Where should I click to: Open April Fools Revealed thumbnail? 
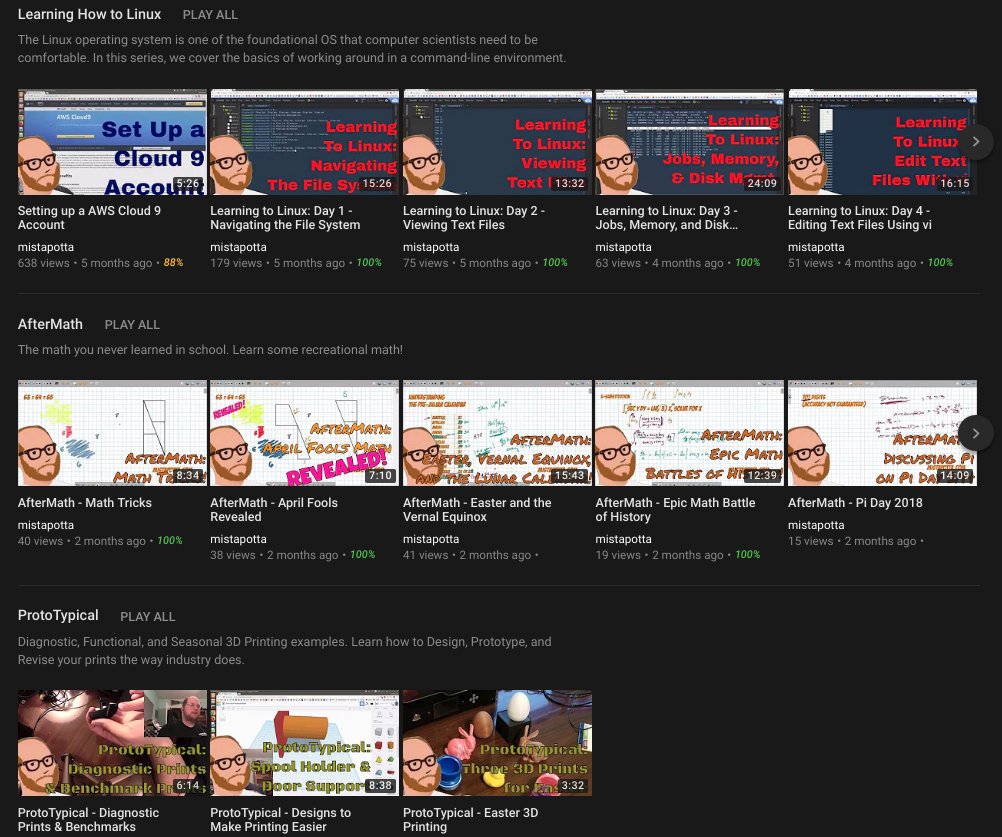point(304,433)
